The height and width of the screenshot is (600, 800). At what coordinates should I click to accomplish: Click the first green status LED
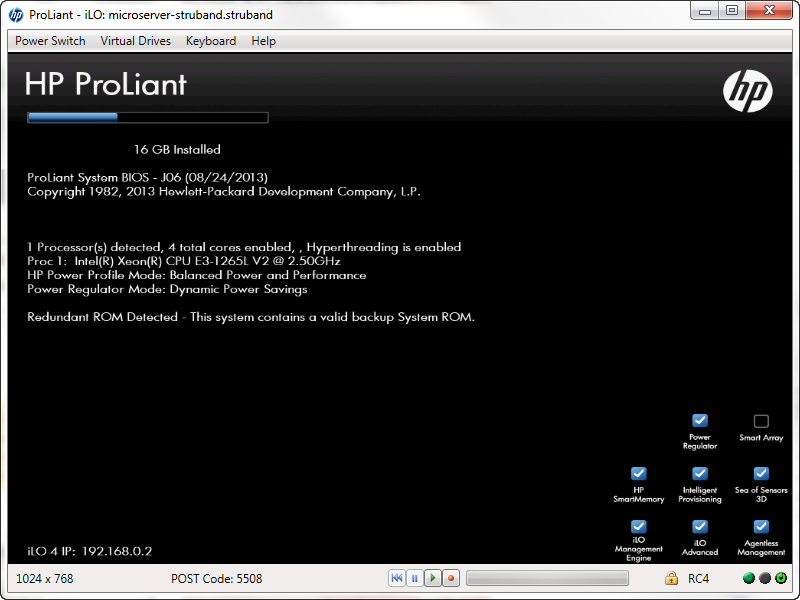[749, 578]
